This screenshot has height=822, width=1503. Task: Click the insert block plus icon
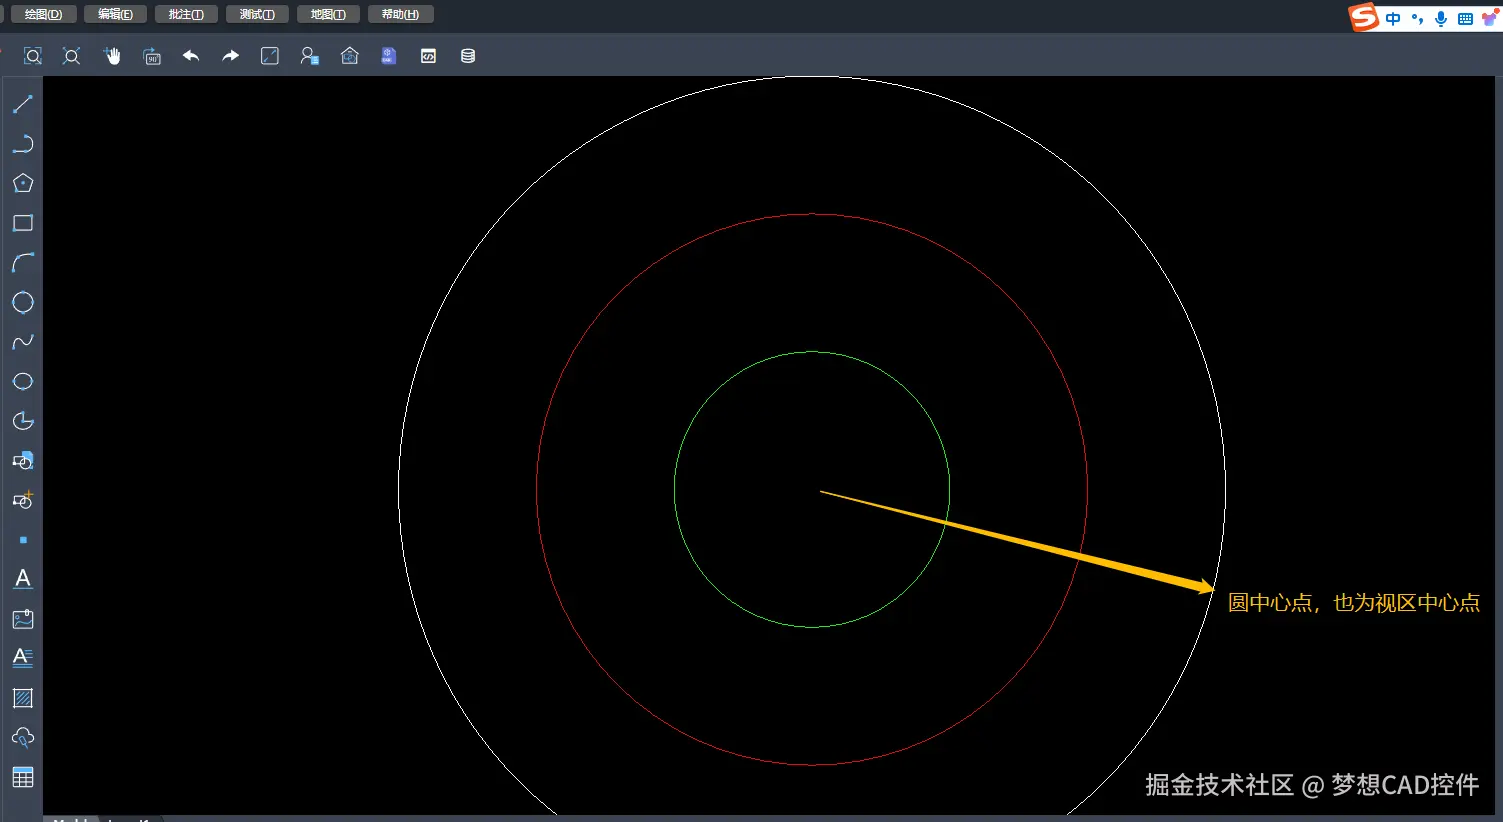[x=23, y=500]
